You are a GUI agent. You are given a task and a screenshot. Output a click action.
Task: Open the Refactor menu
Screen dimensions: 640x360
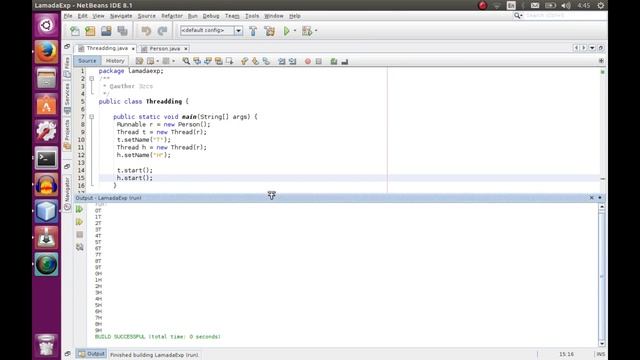(172, 16)
